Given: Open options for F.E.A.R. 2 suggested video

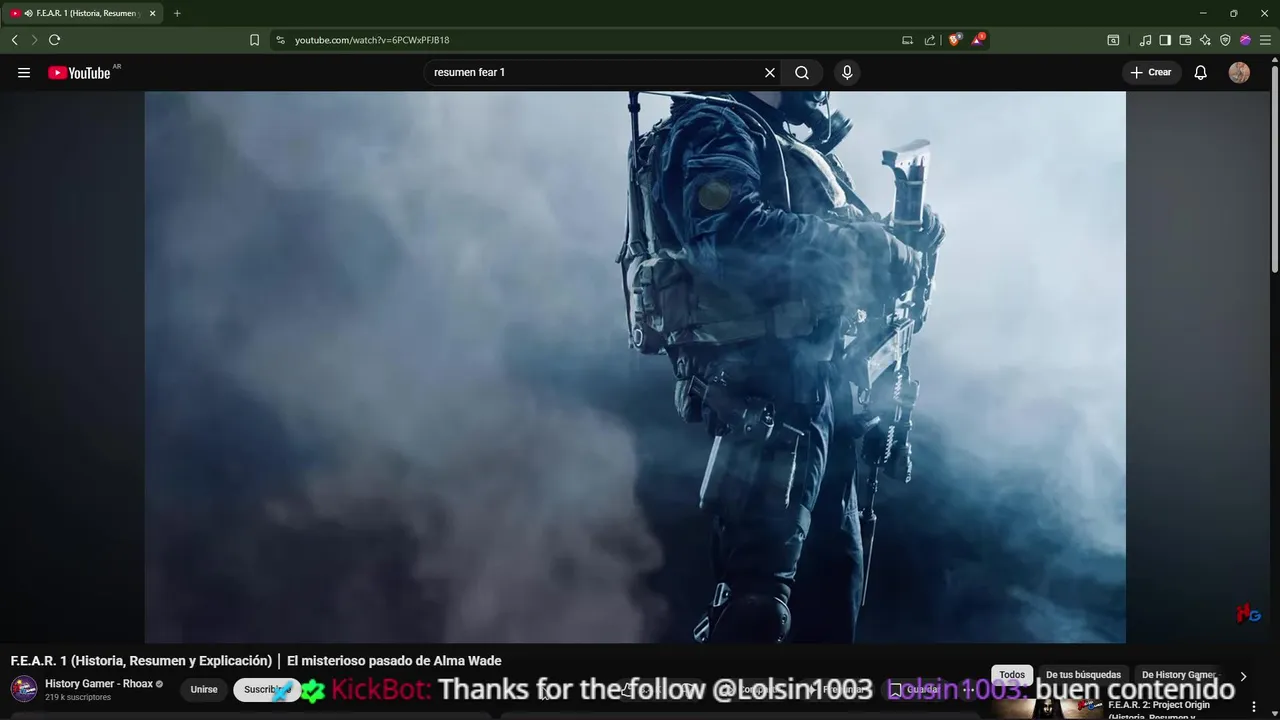Looking at the screenshot, I should [1254, 707].
